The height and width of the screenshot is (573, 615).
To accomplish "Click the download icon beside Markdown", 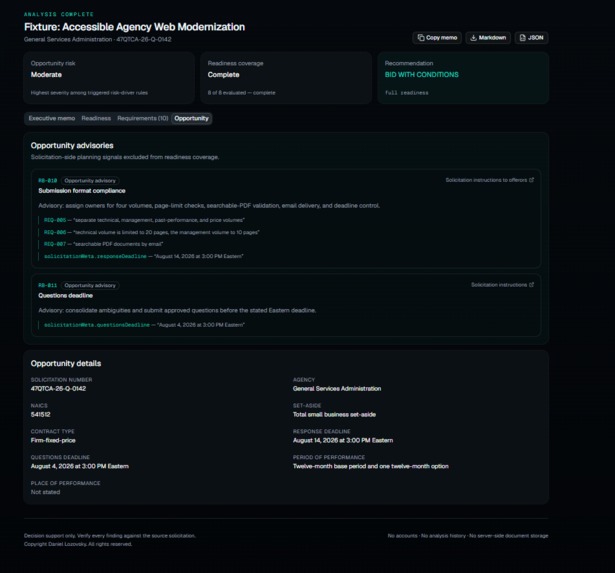I will tap(473, 38).
